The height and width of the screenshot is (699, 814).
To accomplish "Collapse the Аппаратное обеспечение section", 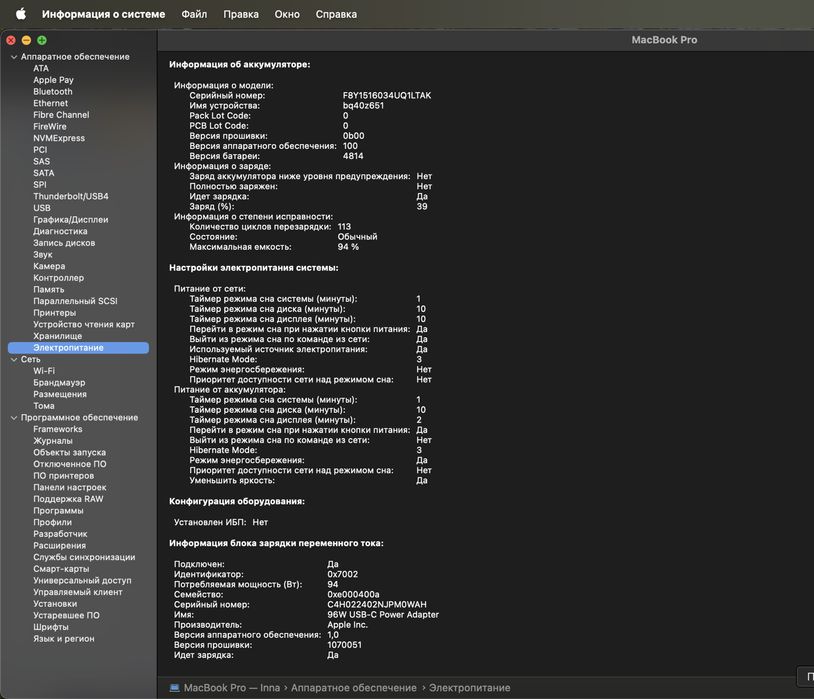I will [x=14, y=57].
